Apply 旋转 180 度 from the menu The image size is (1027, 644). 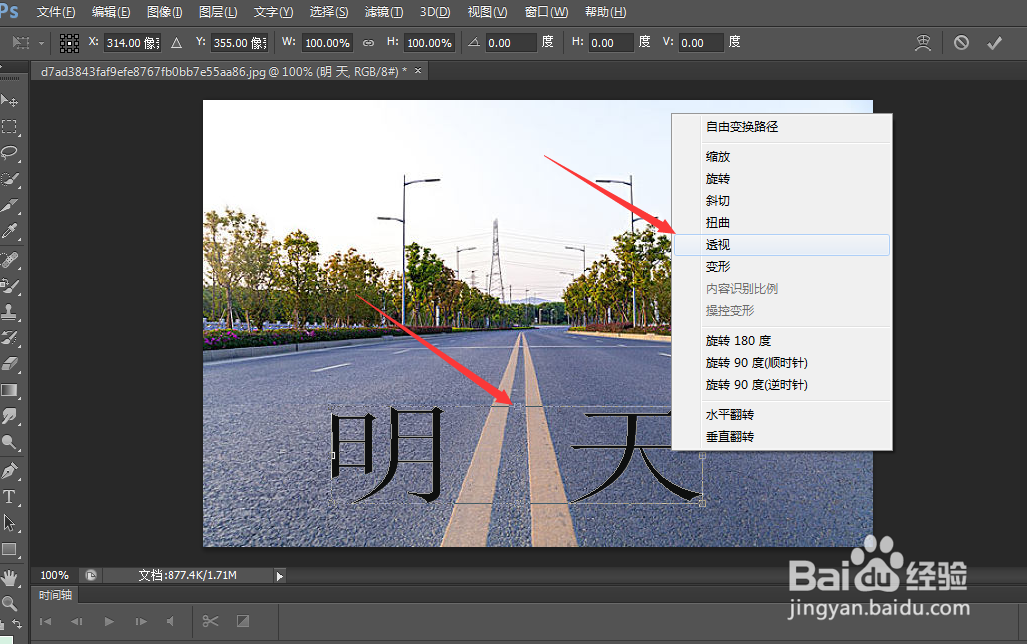[738, 340]
